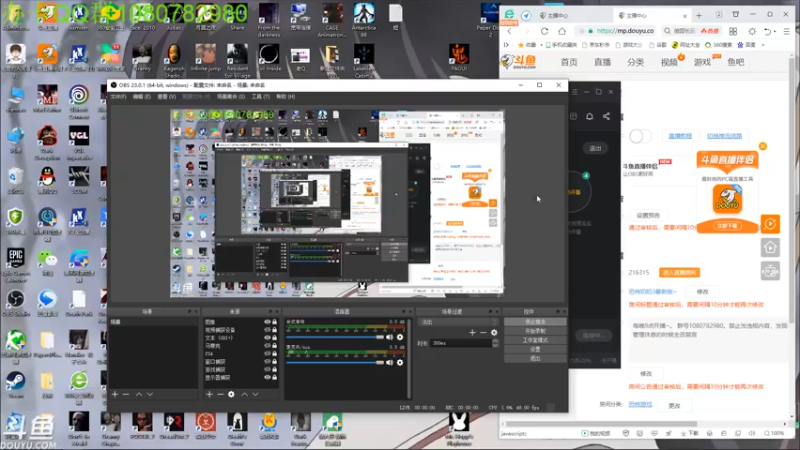Screen dimensions: 800x450
Task: Toggle visibility eye for 文本 (GDI+) source
Action: (267, 338)
